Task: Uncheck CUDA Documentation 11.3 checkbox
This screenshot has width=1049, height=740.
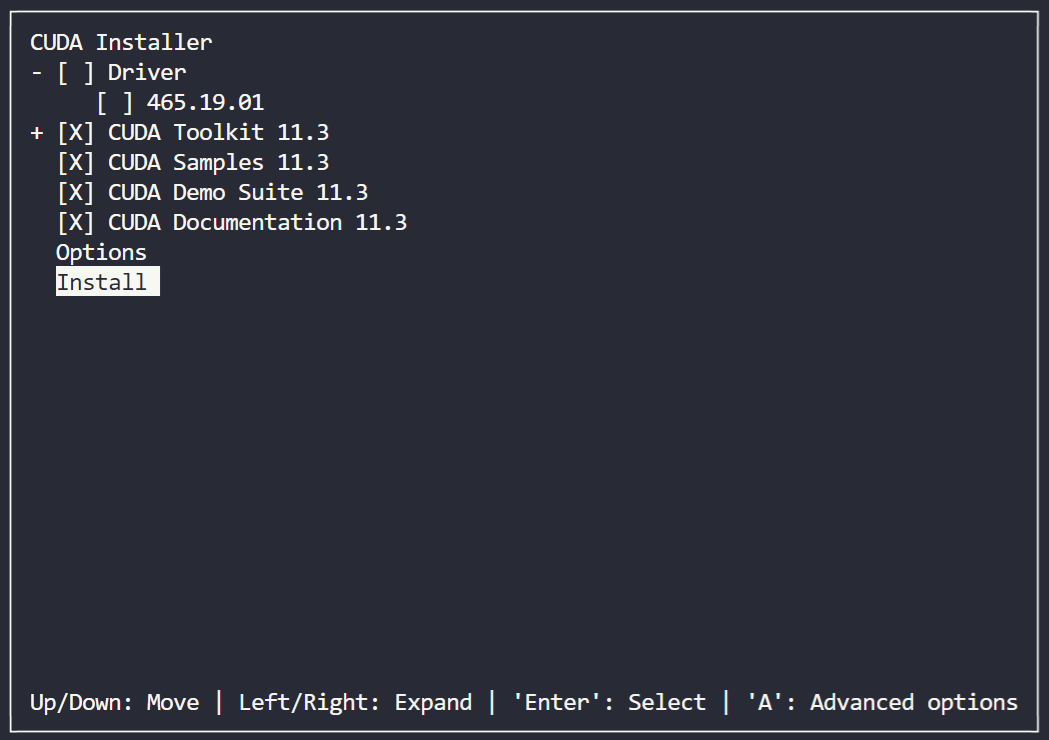Action: (76, 223)
